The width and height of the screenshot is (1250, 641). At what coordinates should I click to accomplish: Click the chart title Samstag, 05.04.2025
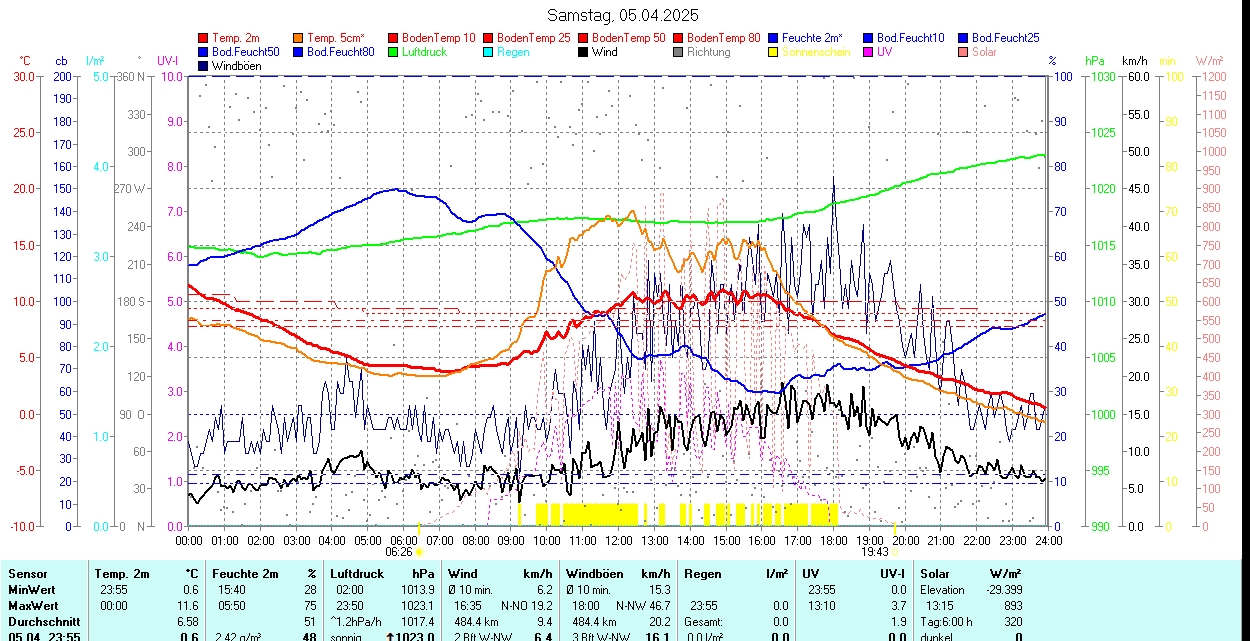pos(623,15)
